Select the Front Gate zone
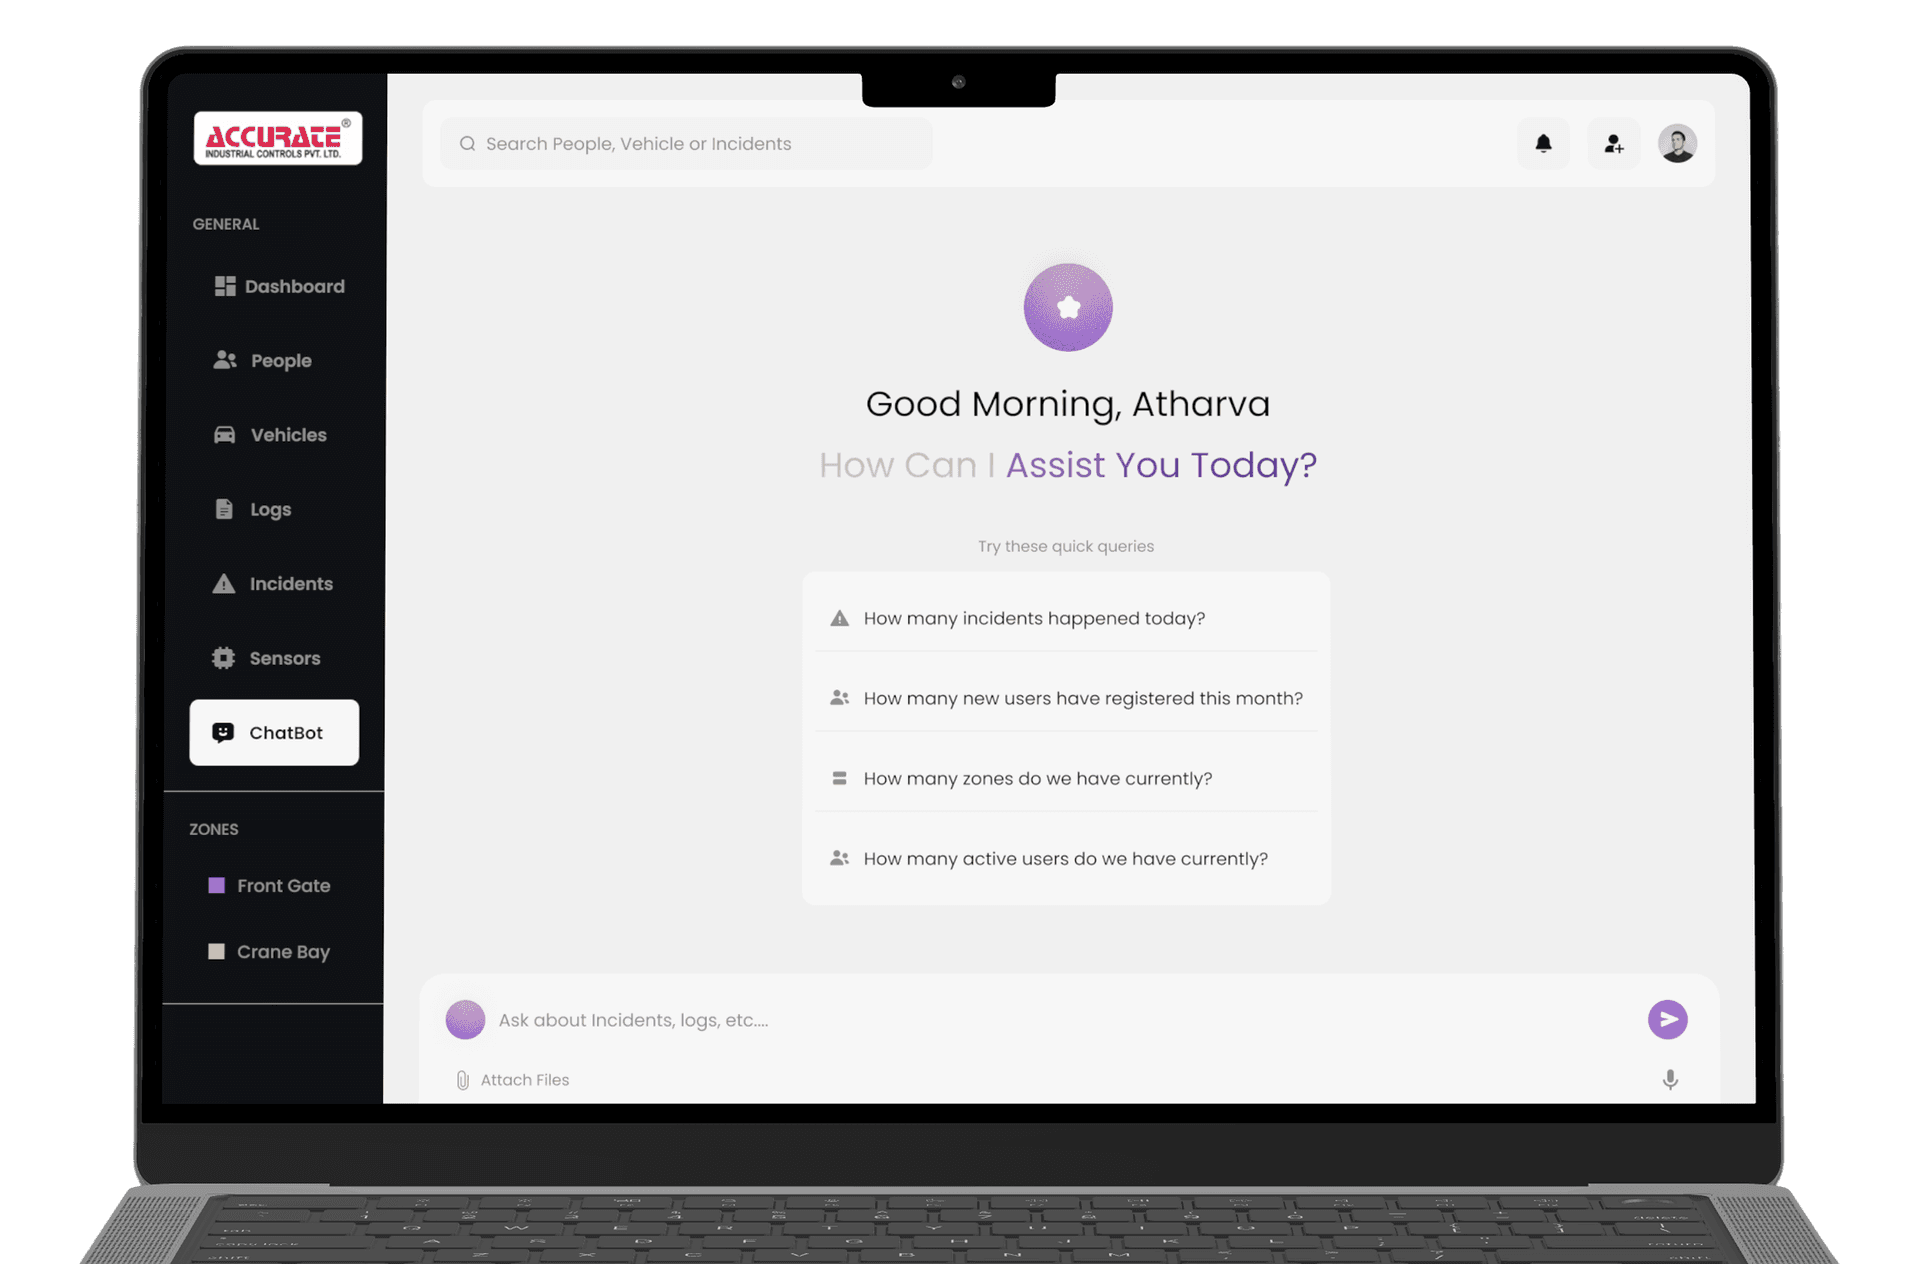The width and height of the screenshot is (1920, 1264). [269, 886]
